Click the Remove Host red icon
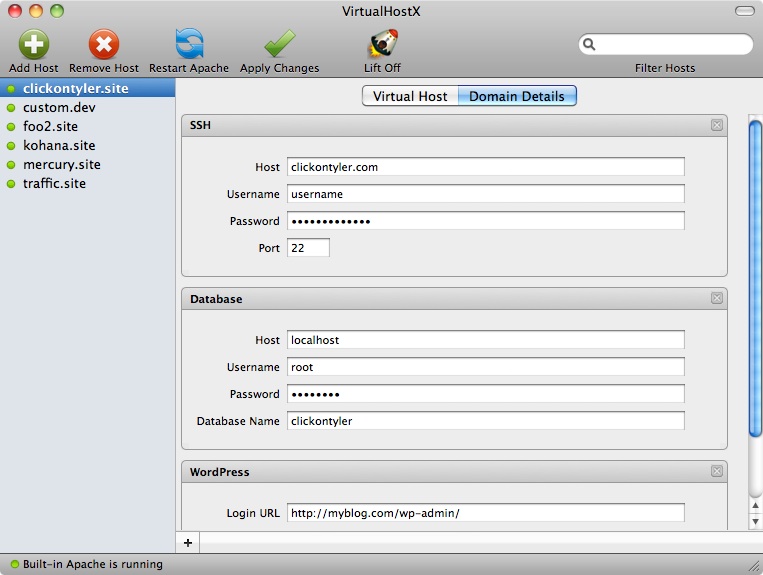The height and width of the screenshot is (575, 763). tap(104, 45)
